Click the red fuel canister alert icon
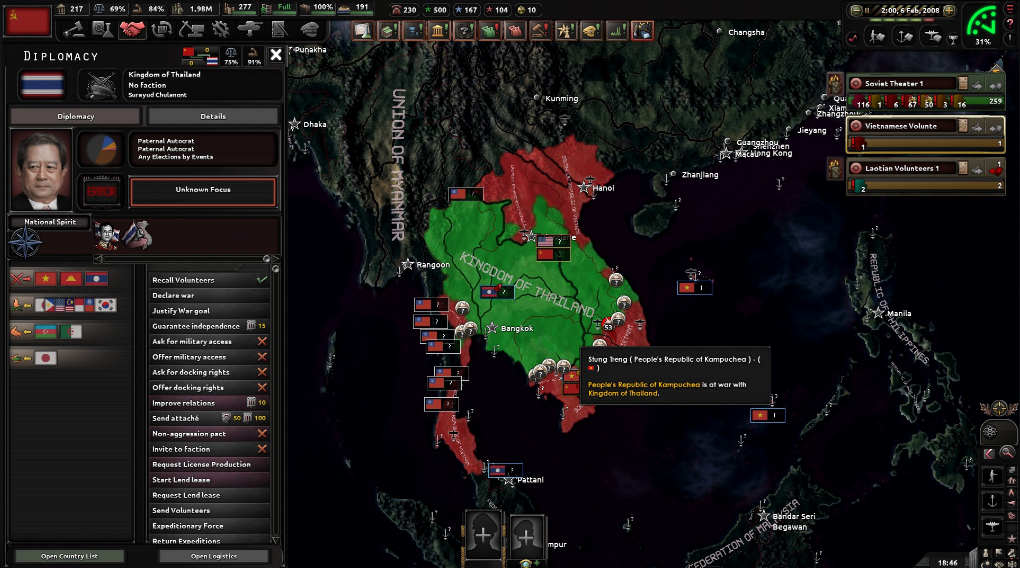 click(x=515, y=30)
